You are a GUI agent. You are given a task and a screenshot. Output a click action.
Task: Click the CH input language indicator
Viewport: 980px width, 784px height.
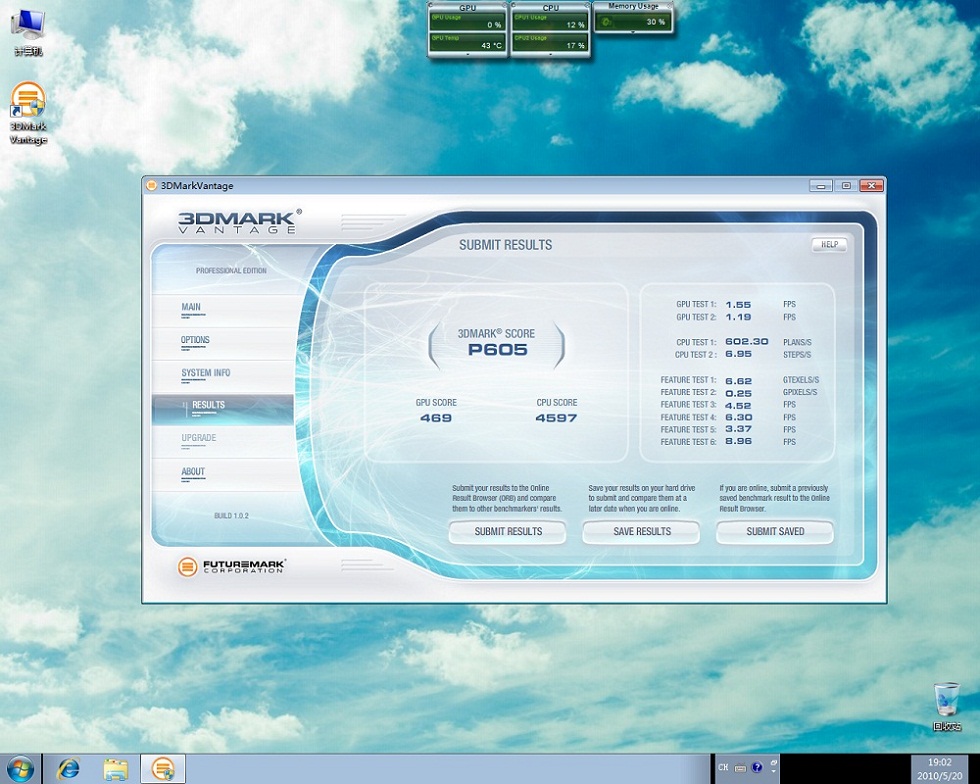(723, 767)
